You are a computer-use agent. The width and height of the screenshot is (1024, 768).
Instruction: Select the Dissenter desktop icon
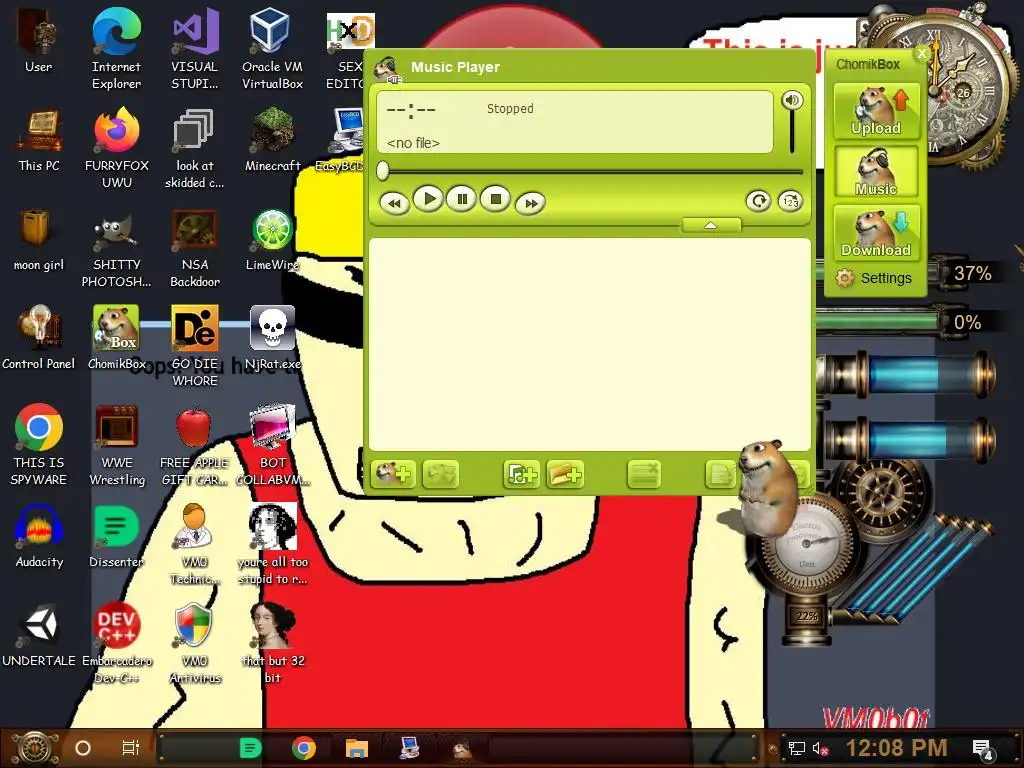point(116,537)
